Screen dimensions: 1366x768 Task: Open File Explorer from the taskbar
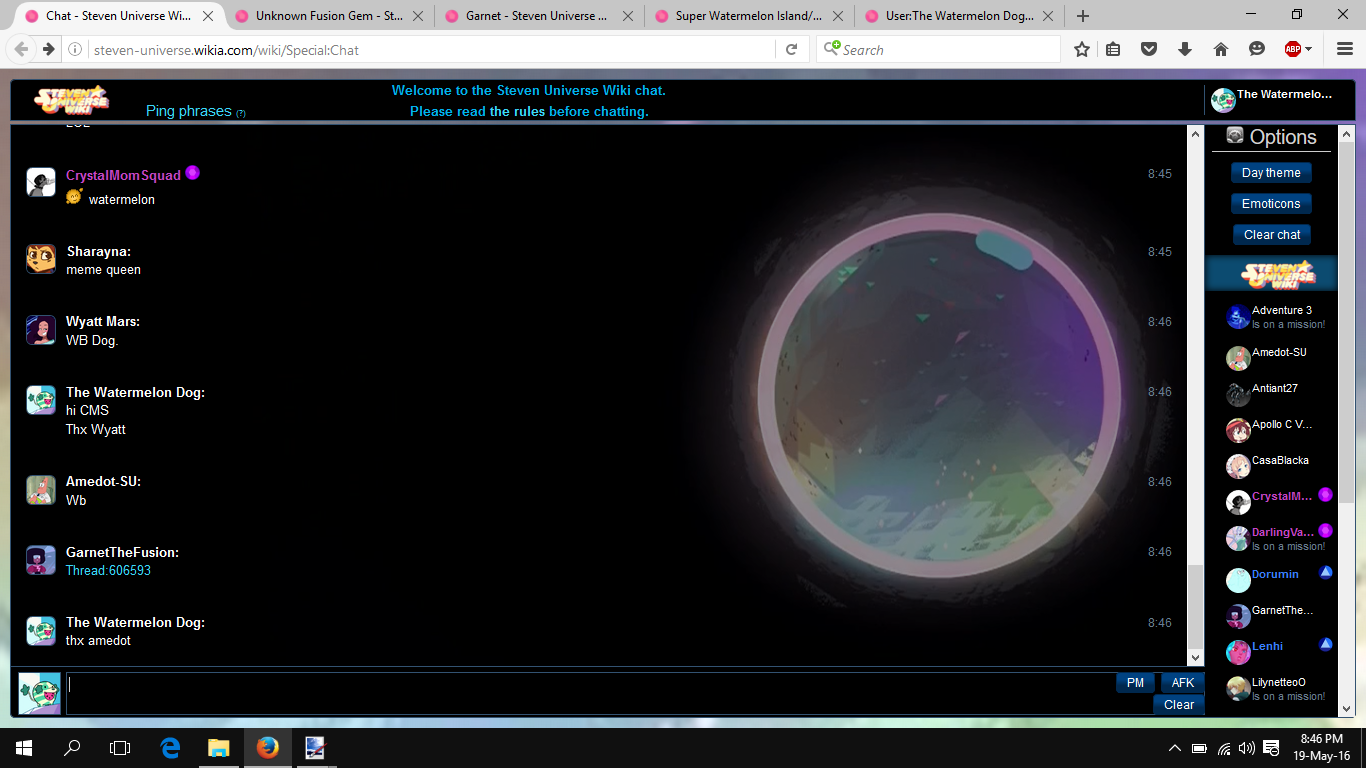[x=219, y=747]
